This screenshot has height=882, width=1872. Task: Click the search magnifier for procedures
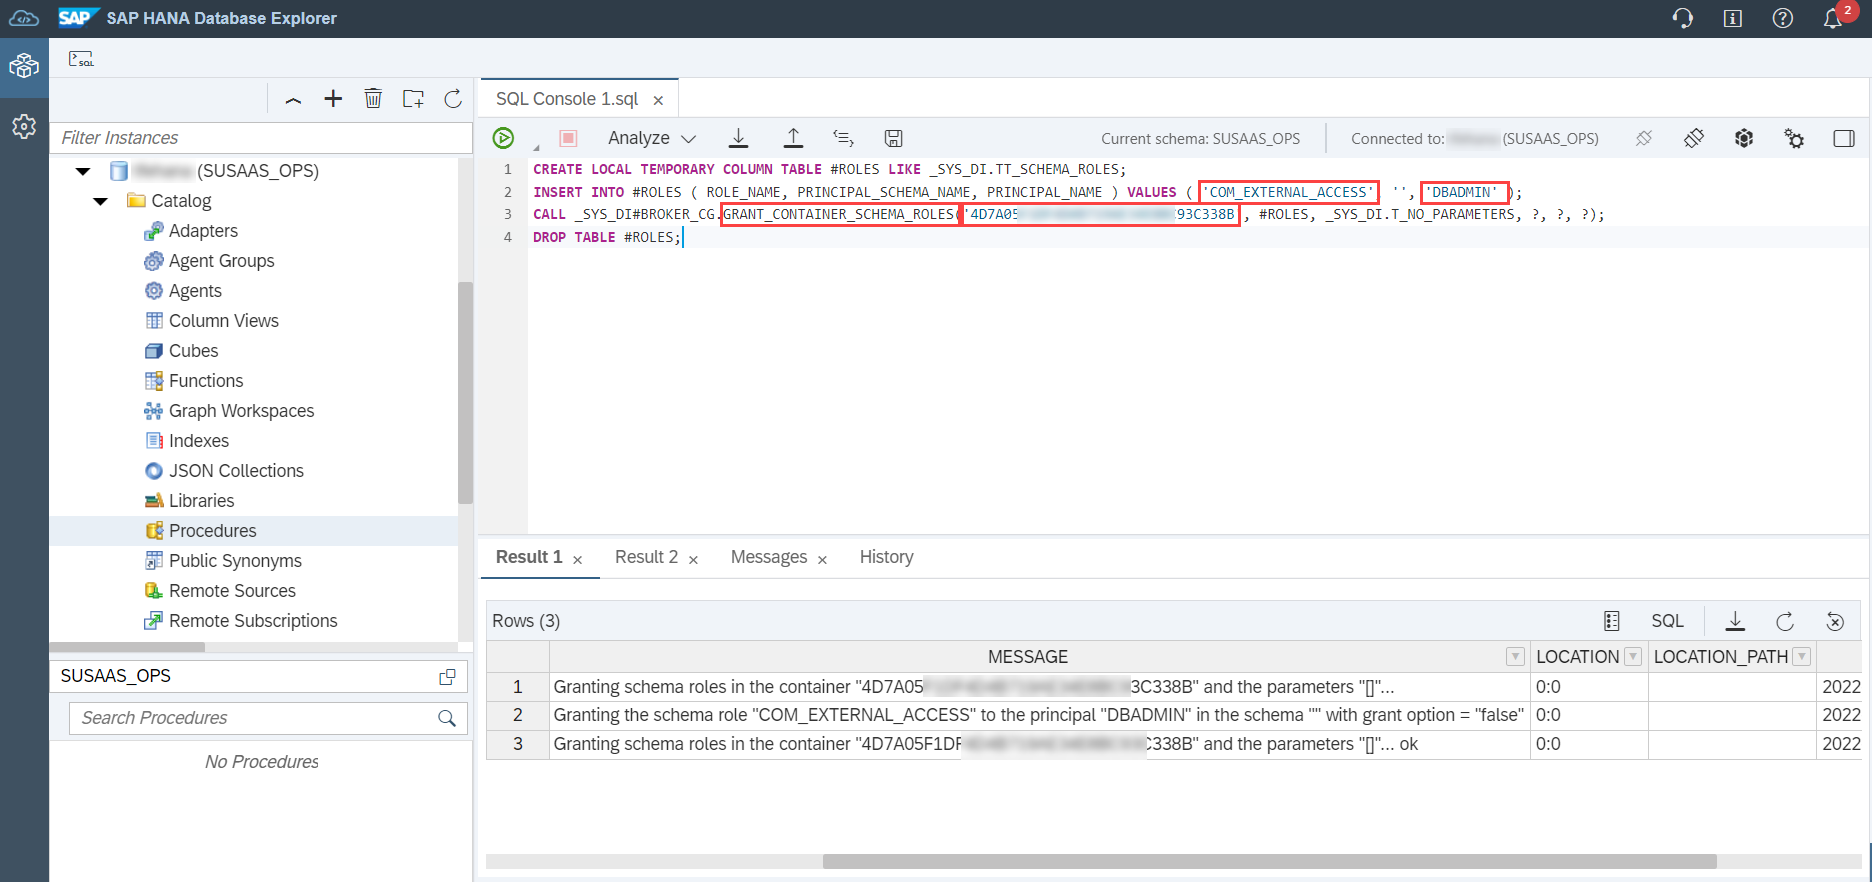pos(447,718)
